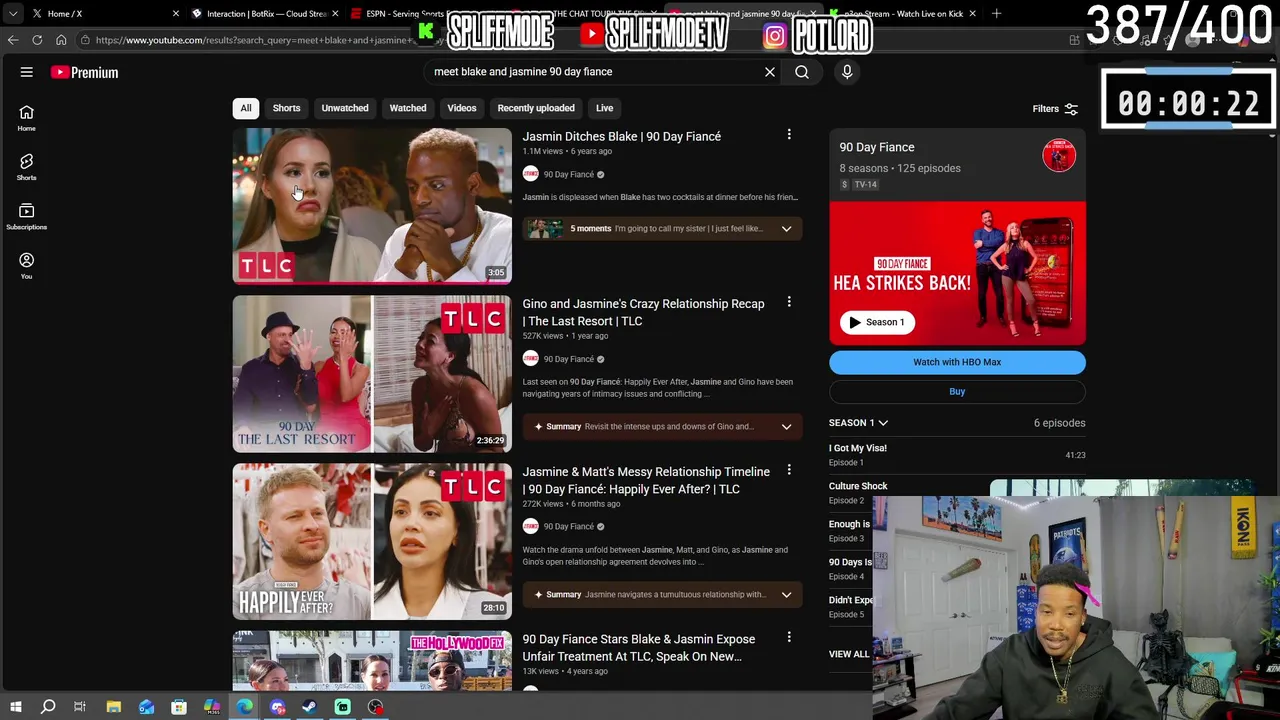Switch to the Interaction BotRix tab
Screen dimensions: 1280x720
click(263, 13)
